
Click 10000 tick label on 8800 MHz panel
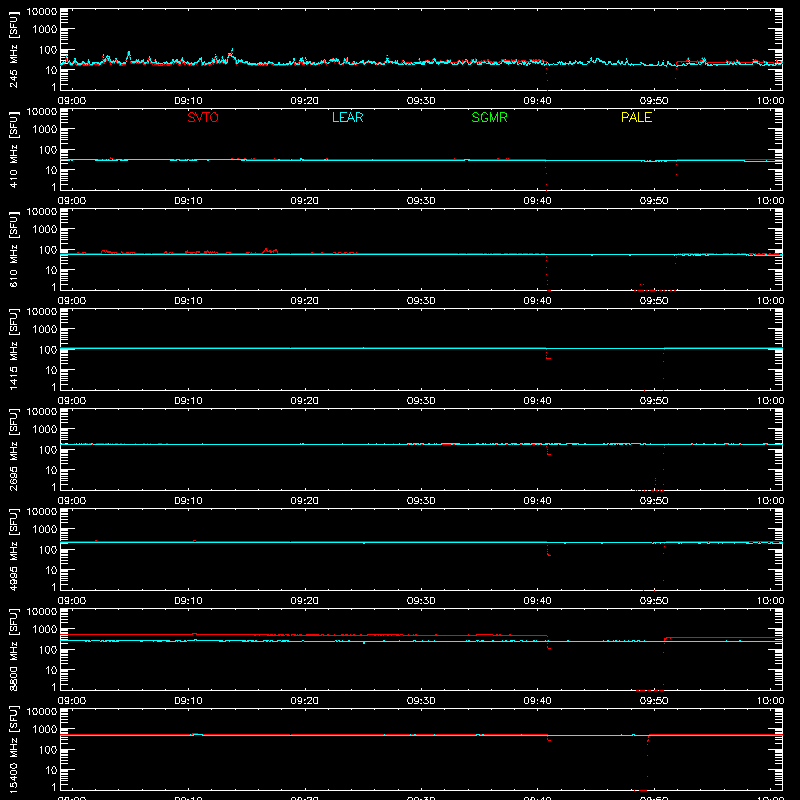coord(42,612)
